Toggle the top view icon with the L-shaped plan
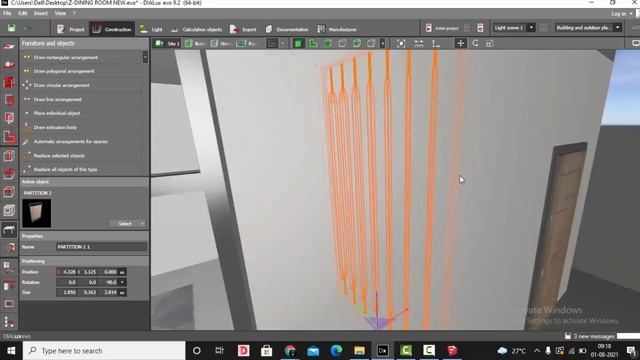This screenshot has height=360, width=640. click(x=313, y=43)
